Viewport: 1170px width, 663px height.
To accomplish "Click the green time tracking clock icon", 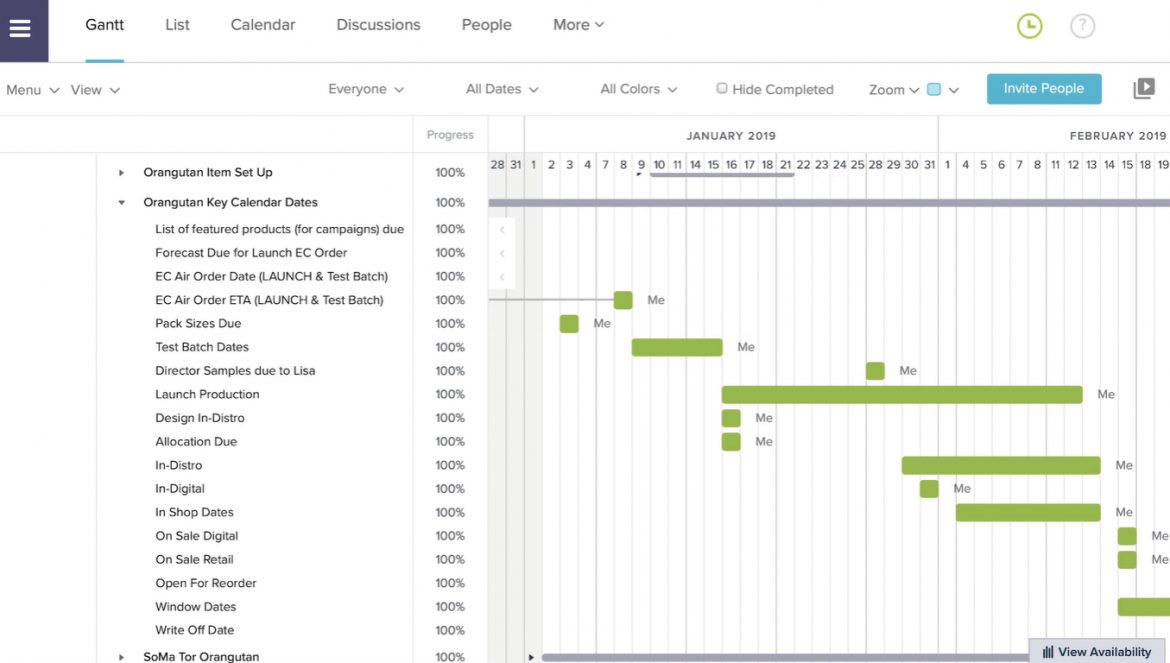I will pos(1029,26).
